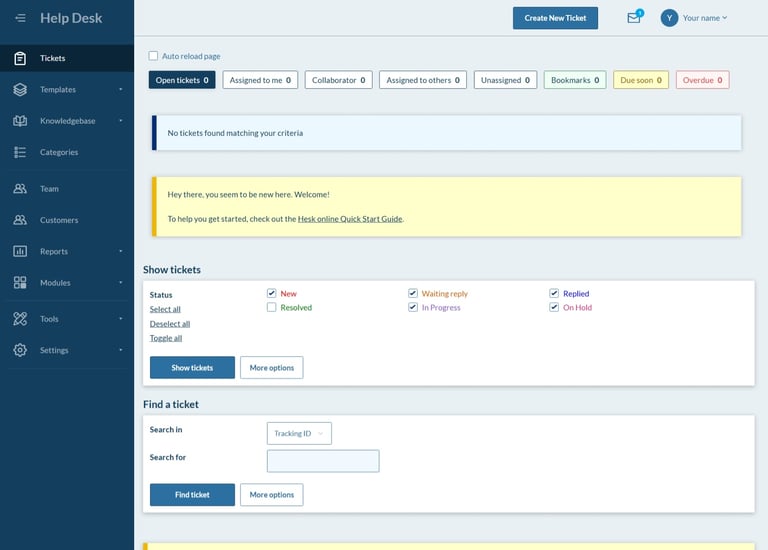The height and width of the screenshot is (550, 768).
Task: Click the Settings gear icon
Action: pyautogui.click(x=20, y=350)
